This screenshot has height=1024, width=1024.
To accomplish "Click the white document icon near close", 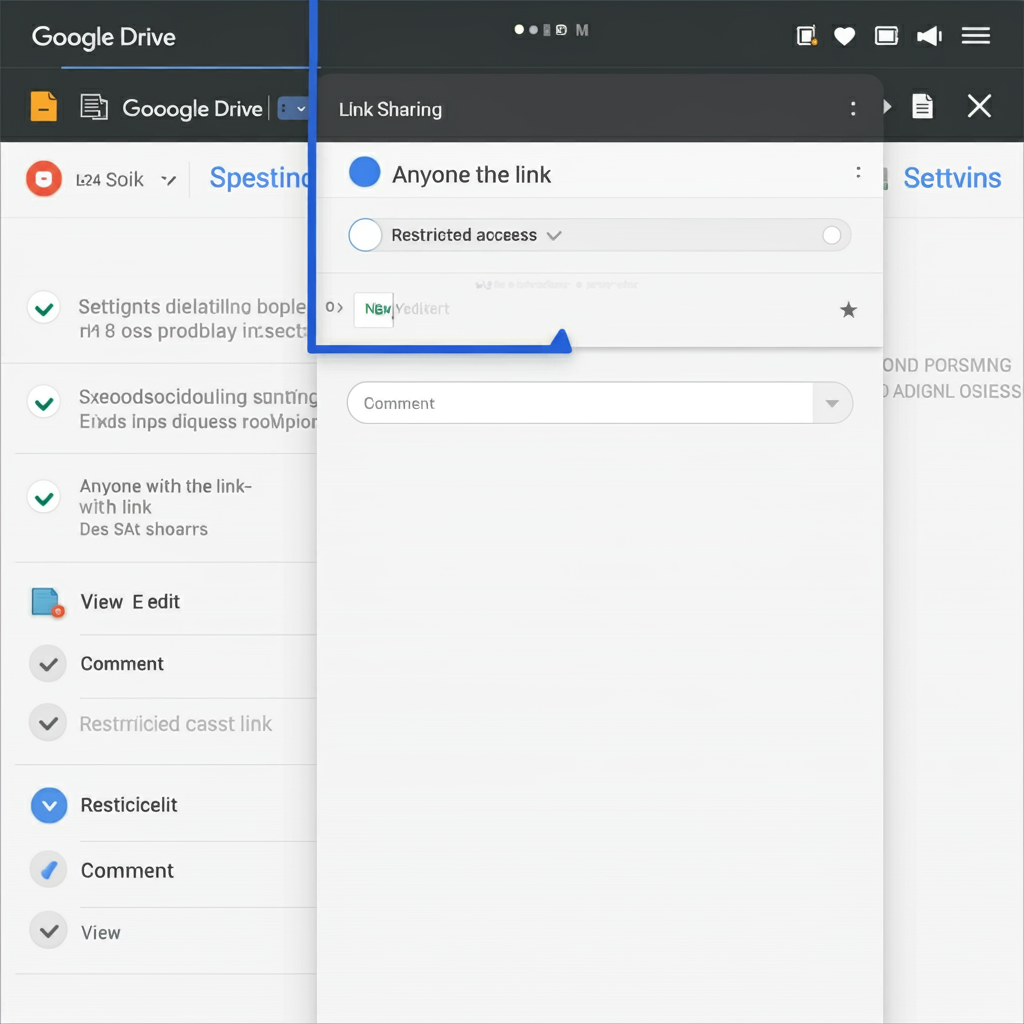I will (x=922, y=106).
